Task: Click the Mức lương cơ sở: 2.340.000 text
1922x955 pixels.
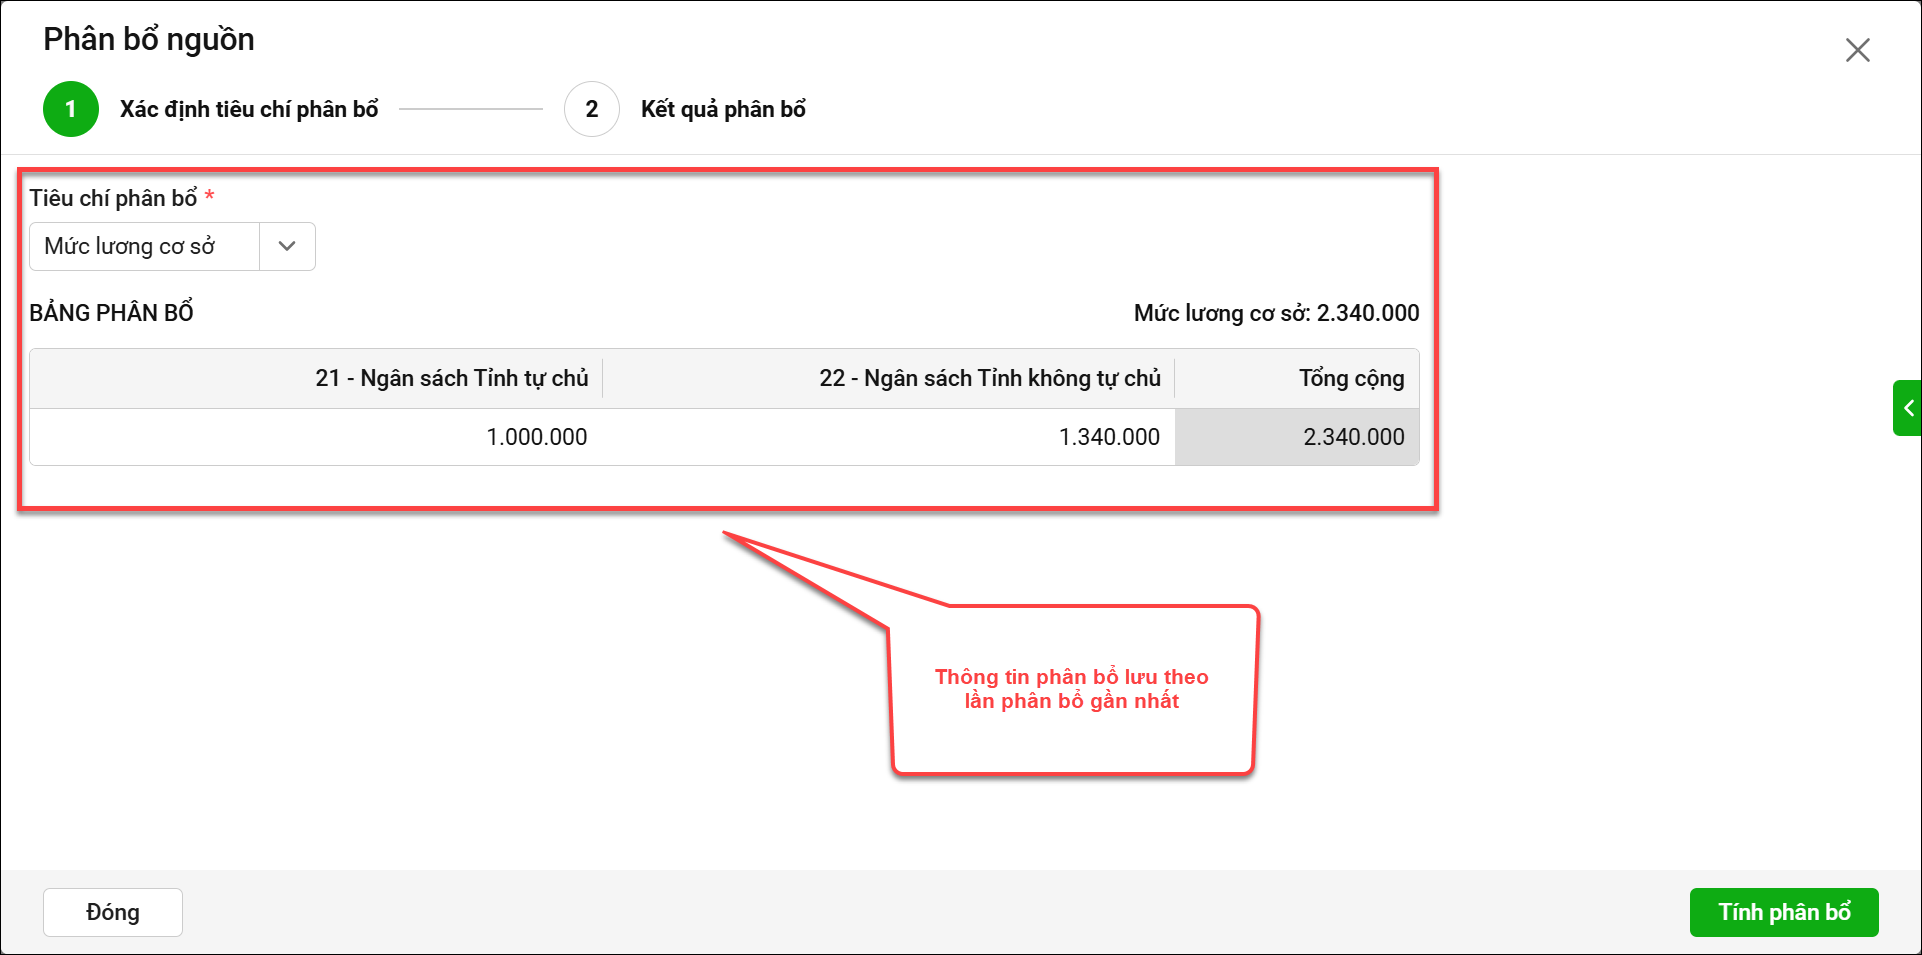Action: click(1276, 313)
